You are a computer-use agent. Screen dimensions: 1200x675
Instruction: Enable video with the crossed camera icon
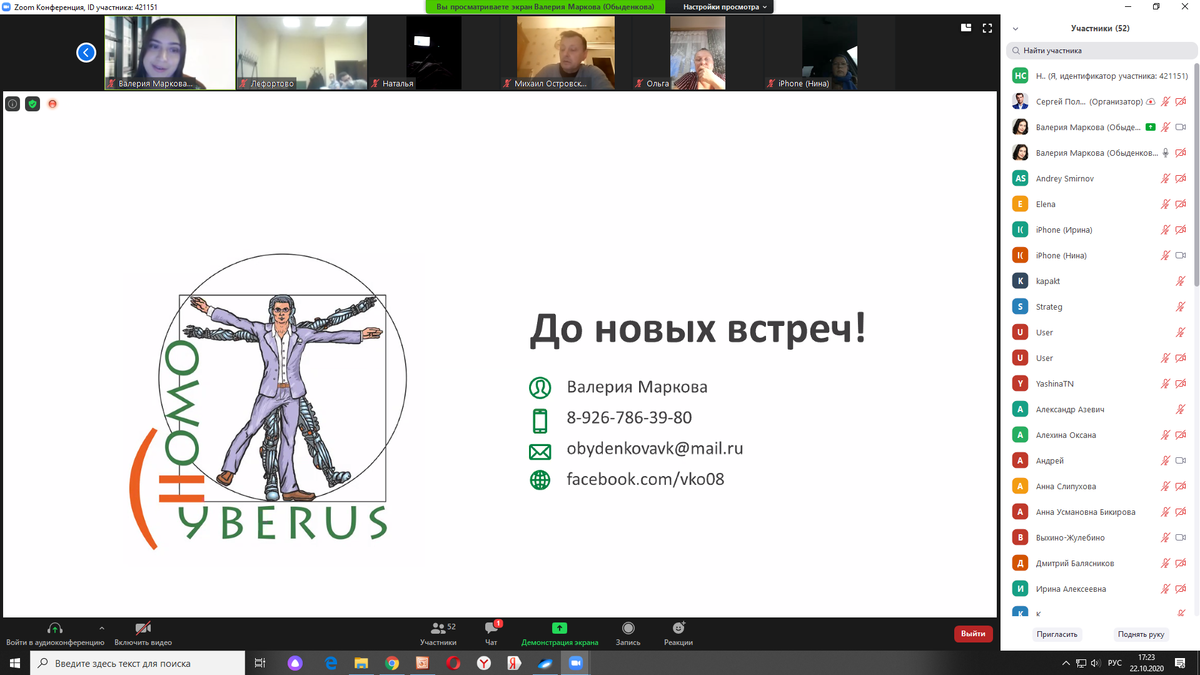[x=143, y=628]
